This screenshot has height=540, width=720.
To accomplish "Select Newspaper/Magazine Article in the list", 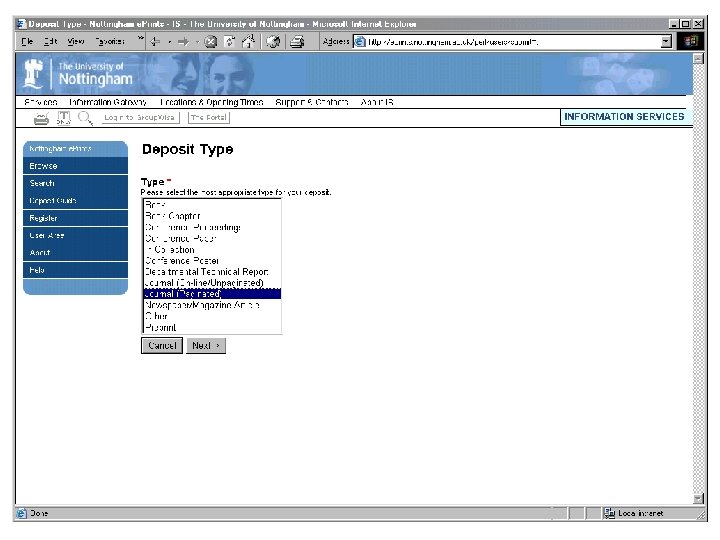I will click(x=212, y=305).
